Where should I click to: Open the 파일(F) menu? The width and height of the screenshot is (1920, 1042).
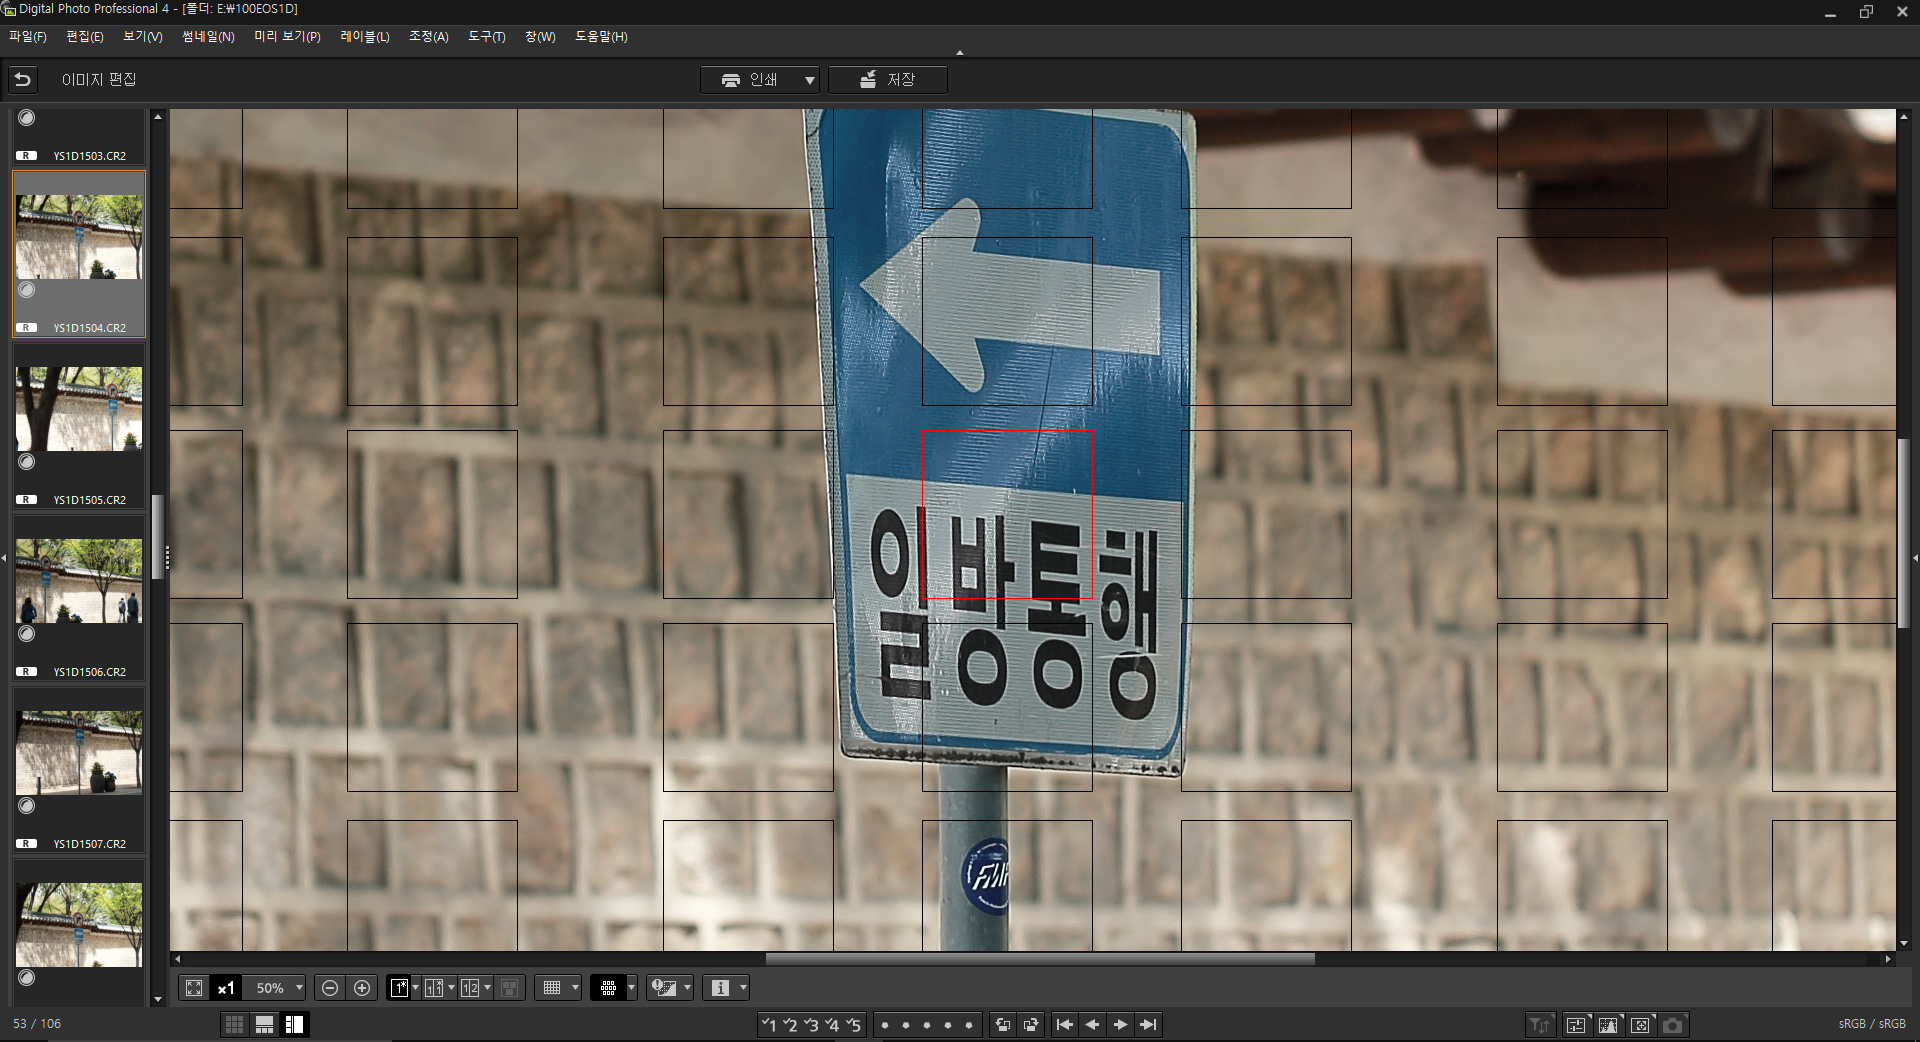click(x=28, y=37)
